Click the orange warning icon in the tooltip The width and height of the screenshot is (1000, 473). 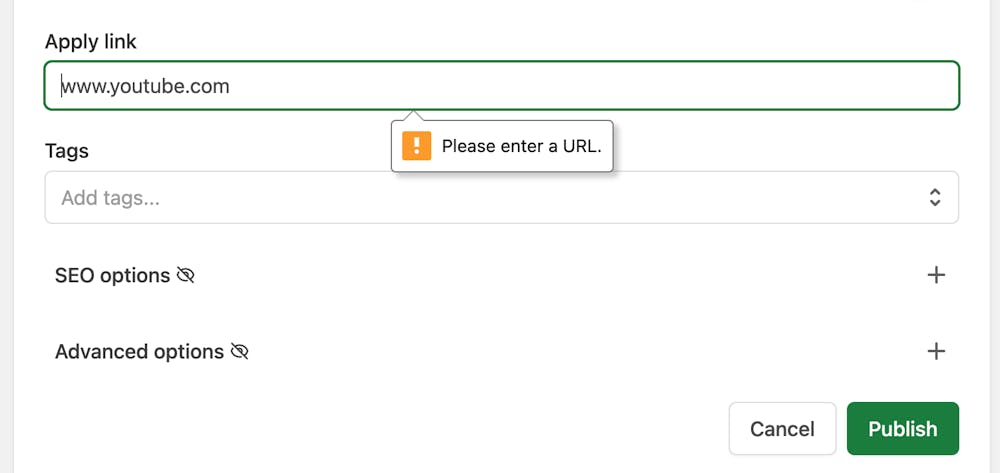(416, 146)
